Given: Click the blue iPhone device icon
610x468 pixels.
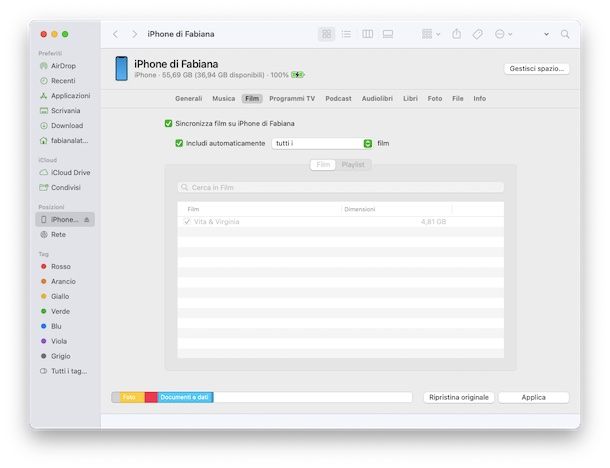Looking at the screenshot, I should click(122, 68).
